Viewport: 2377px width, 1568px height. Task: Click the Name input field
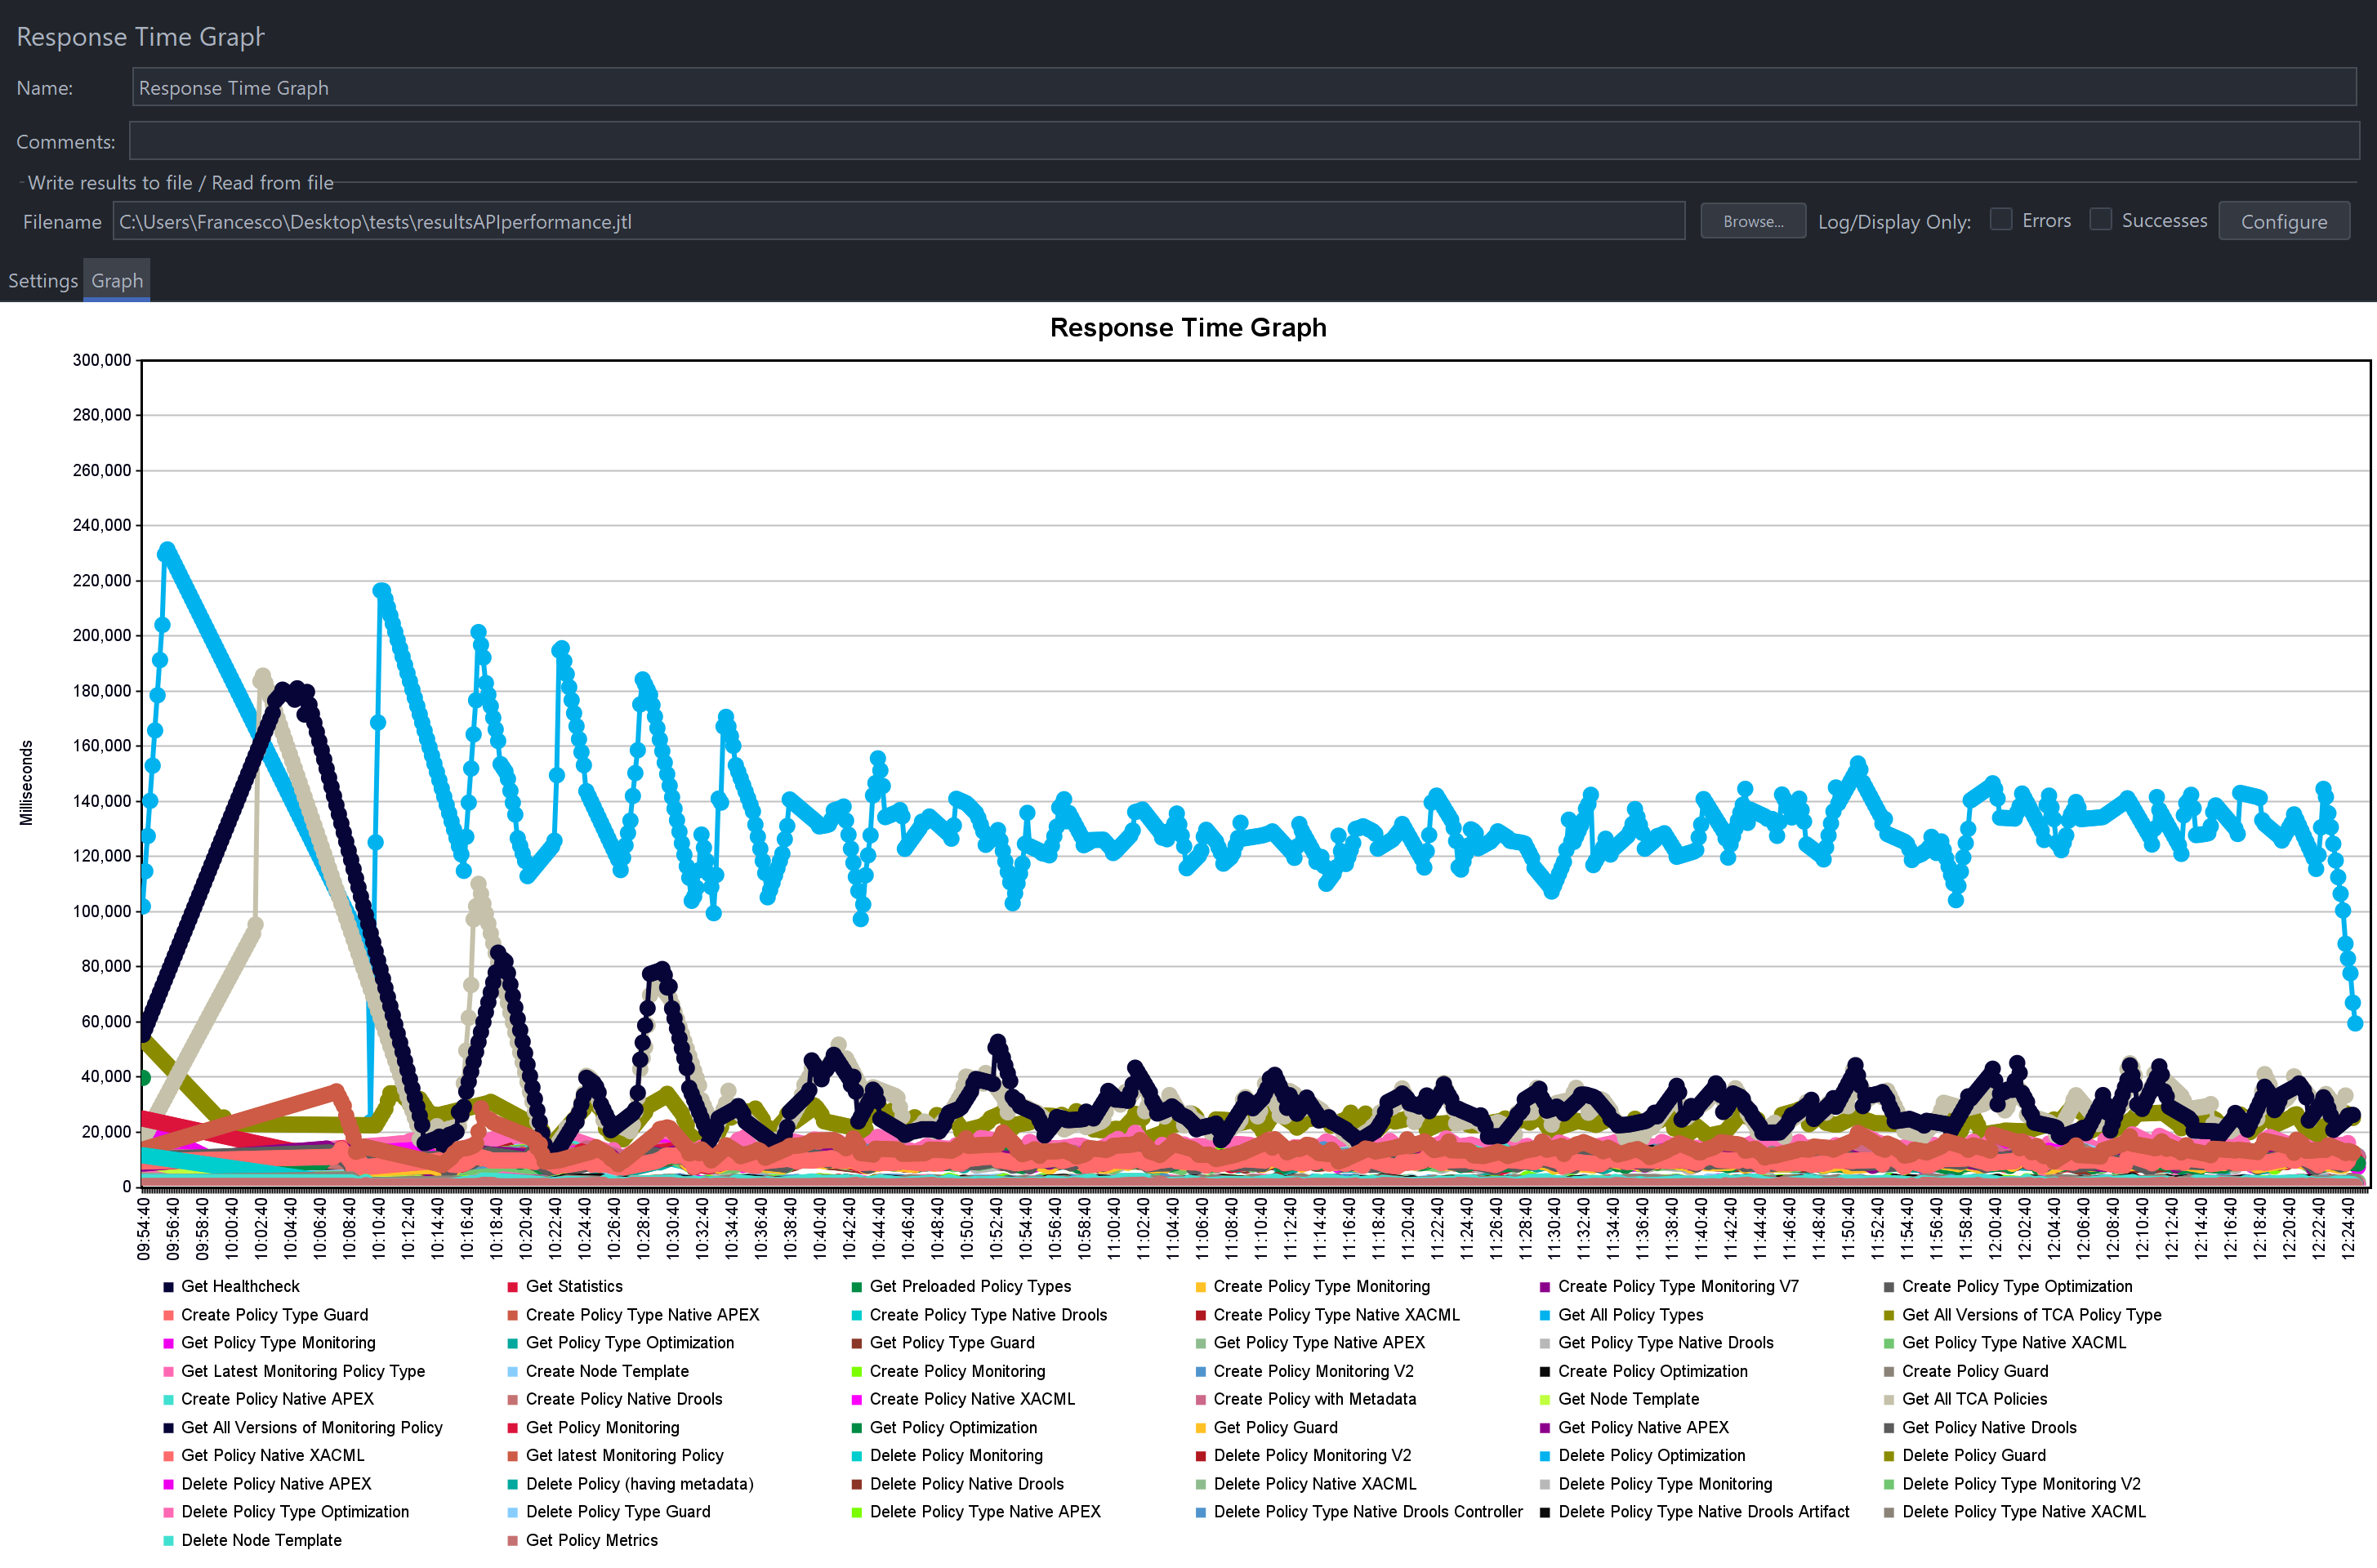click(x=1244, y=87)
